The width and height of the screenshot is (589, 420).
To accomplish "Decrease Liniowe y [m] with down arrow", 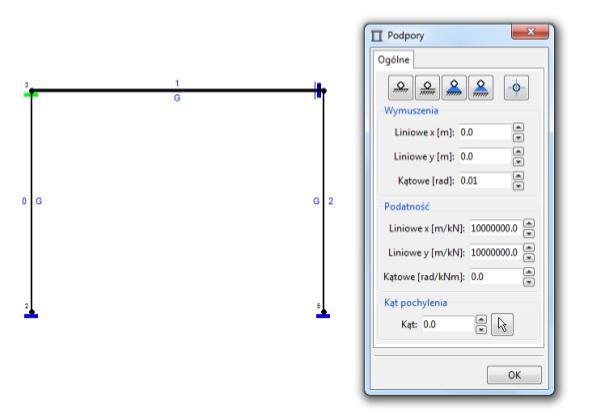I will click(x=518, y=162).
